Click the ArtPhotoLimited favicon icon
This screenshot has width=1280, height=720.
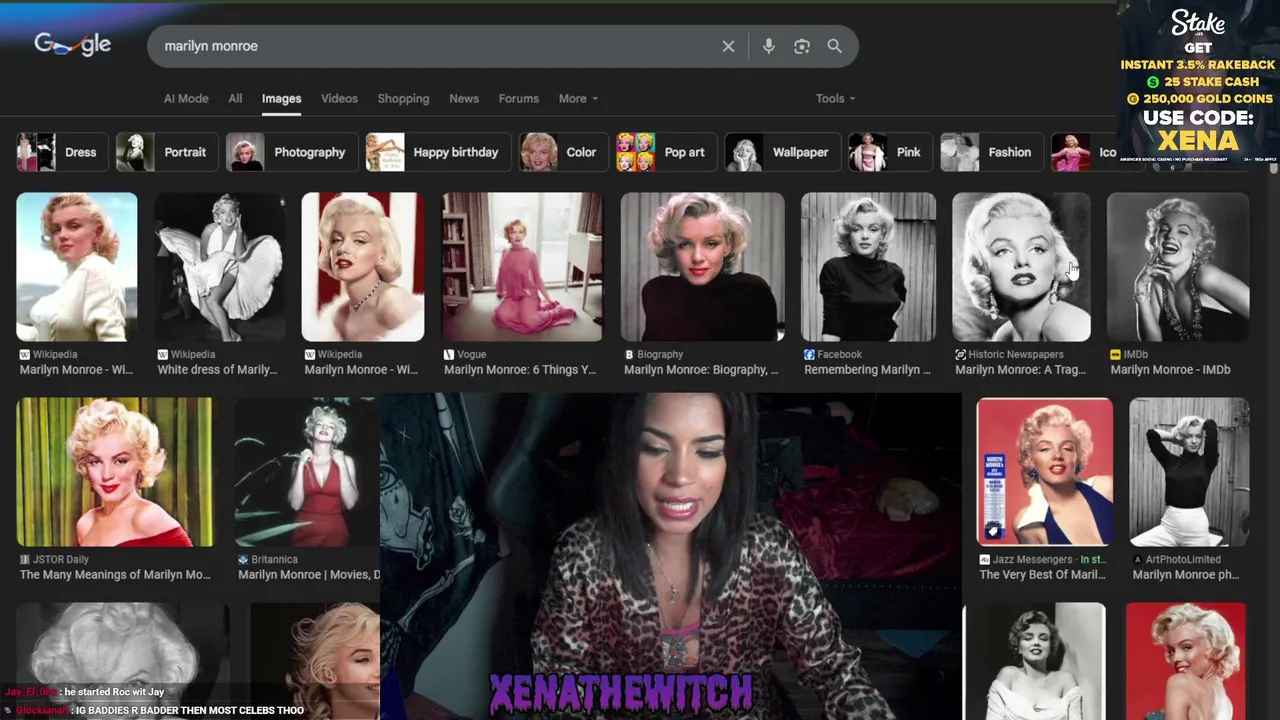click(x=1138, y=559)
